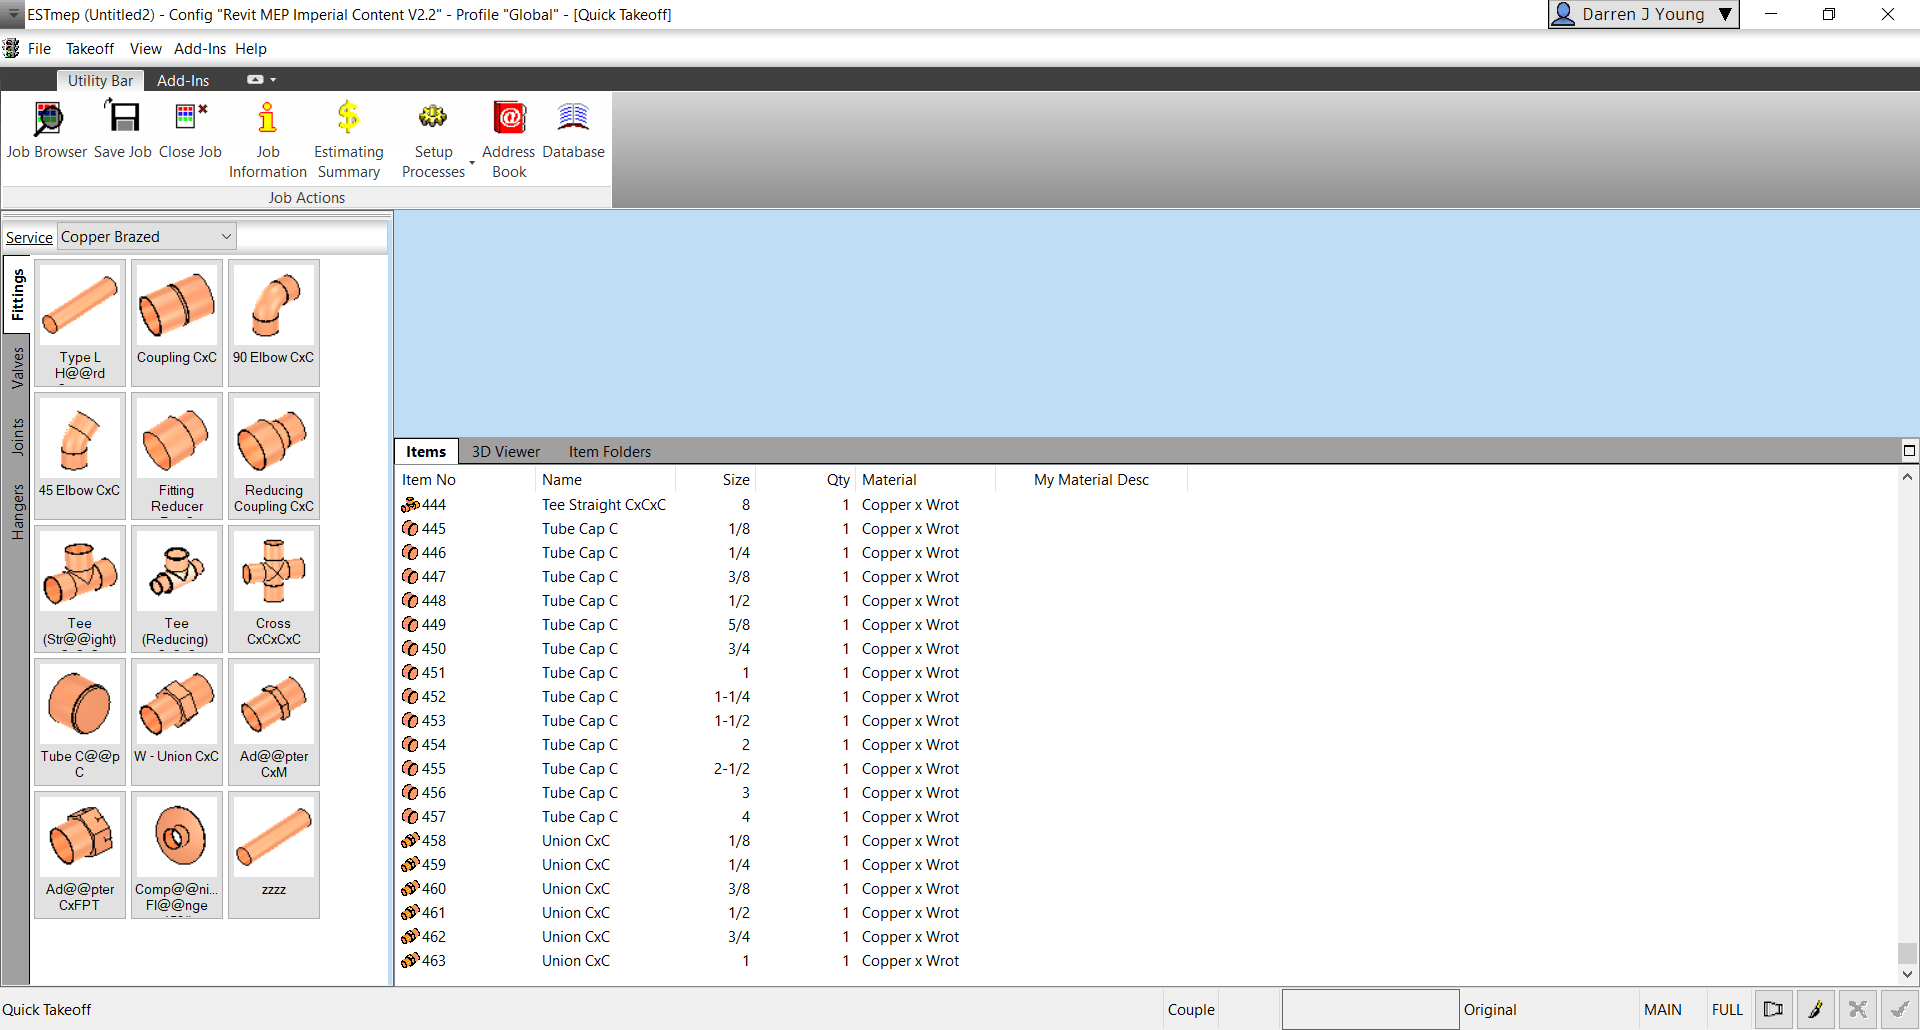Open the Database icon

coord(573,130)
